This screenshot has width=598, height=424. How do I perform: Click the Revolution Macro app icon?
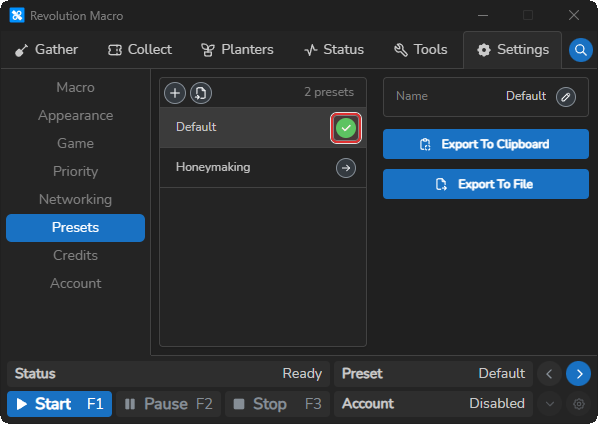[17, 16]
